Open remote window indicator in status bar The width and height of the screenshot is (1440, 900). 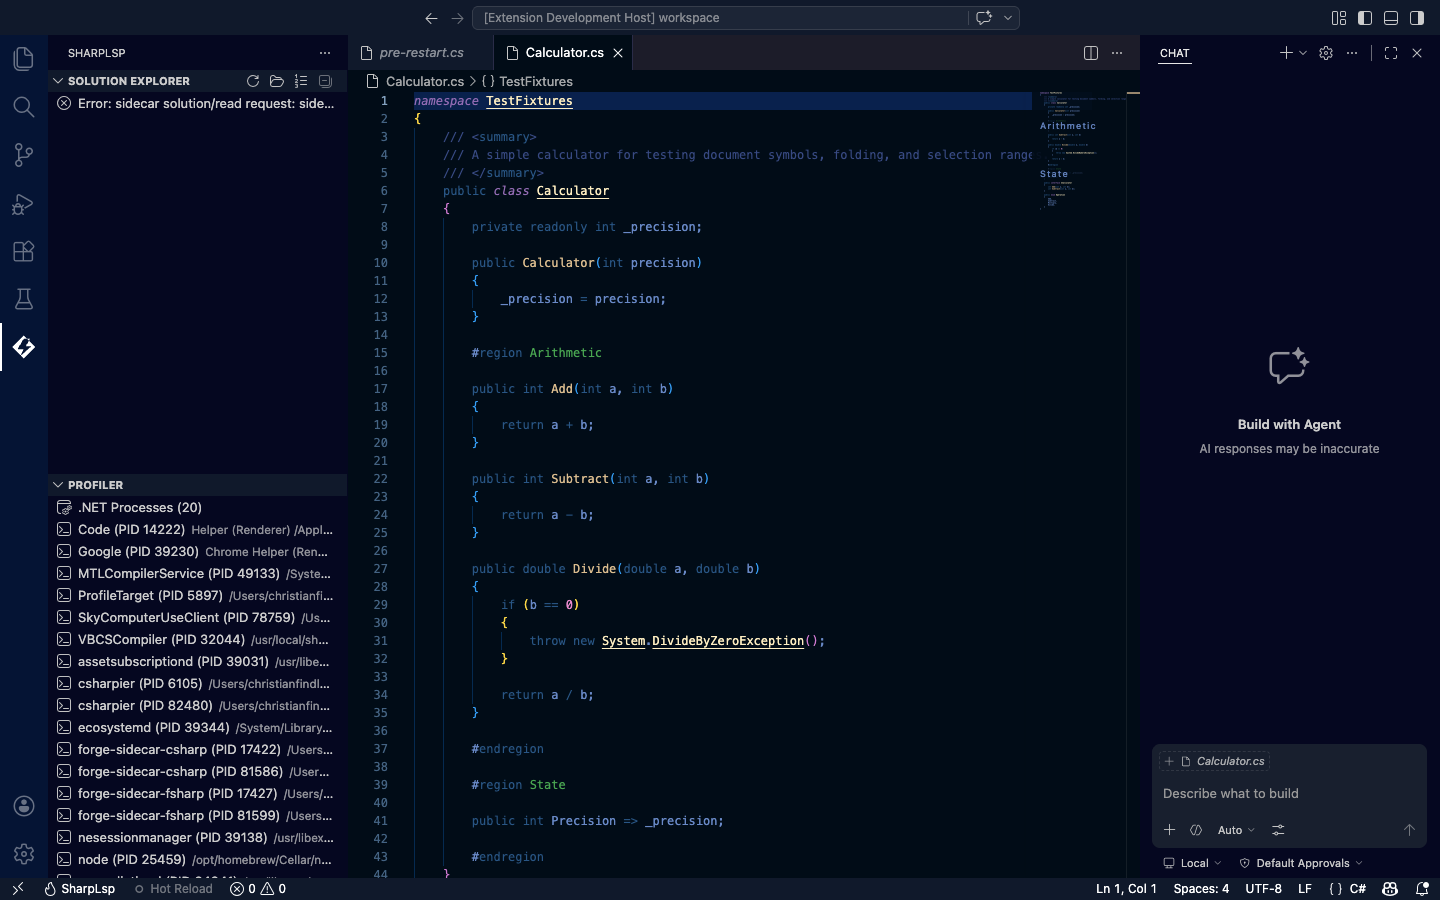[x=17, y=888]
